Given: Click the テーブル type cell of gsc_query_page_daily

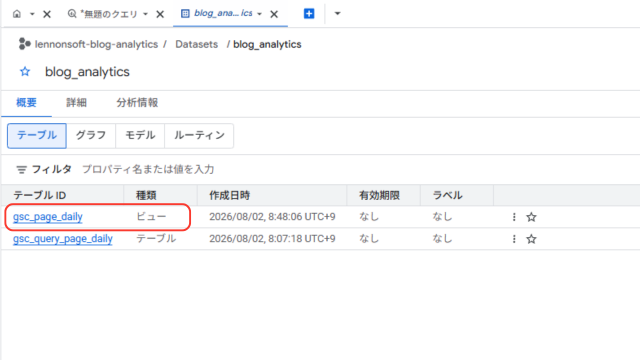Looking at the screenshot, I should 156,238.
